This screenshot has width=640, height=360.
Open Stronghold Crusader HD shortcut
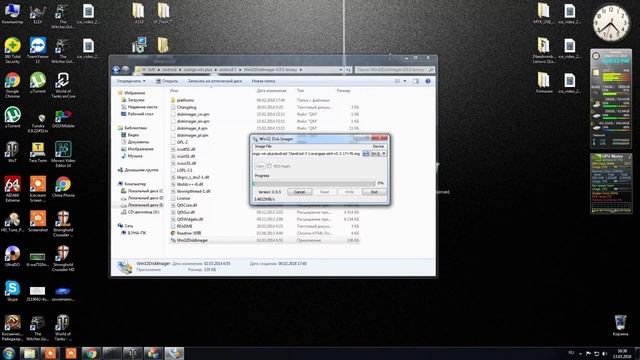[x=63, y=259]
